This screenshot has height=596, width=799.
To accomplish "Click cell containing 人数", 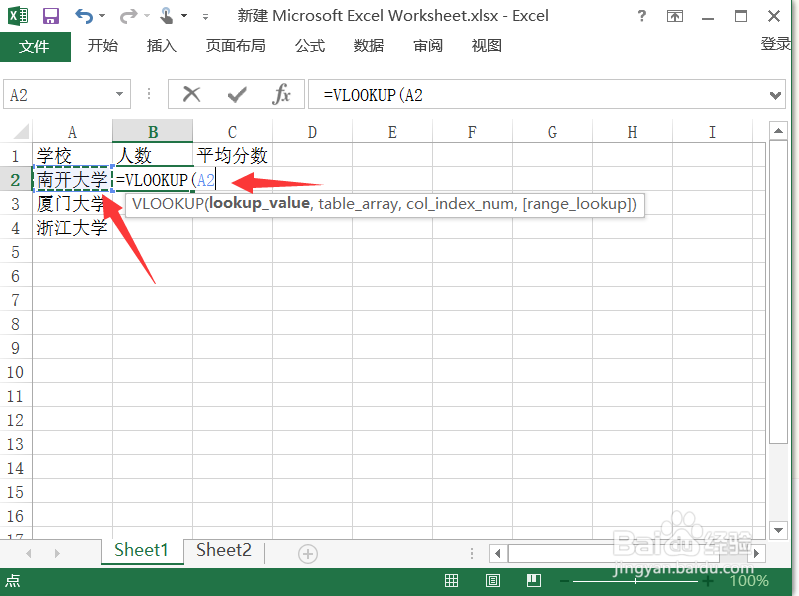I will click(x=153, y=155).
